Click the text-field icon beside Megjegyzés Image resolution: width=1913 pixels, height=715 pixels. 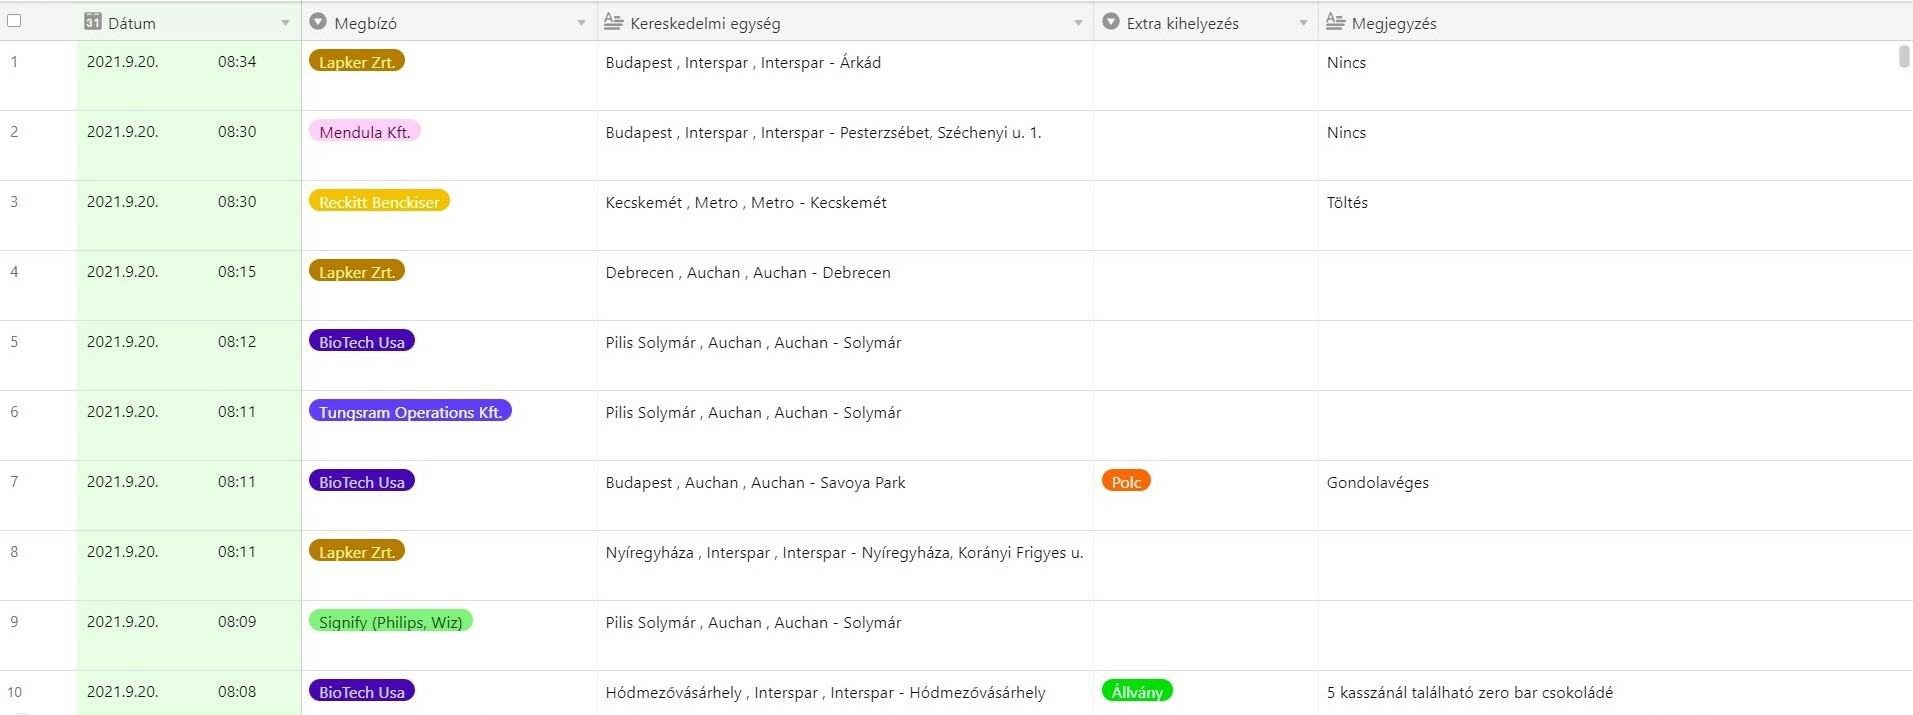[x=1335, y=21]
